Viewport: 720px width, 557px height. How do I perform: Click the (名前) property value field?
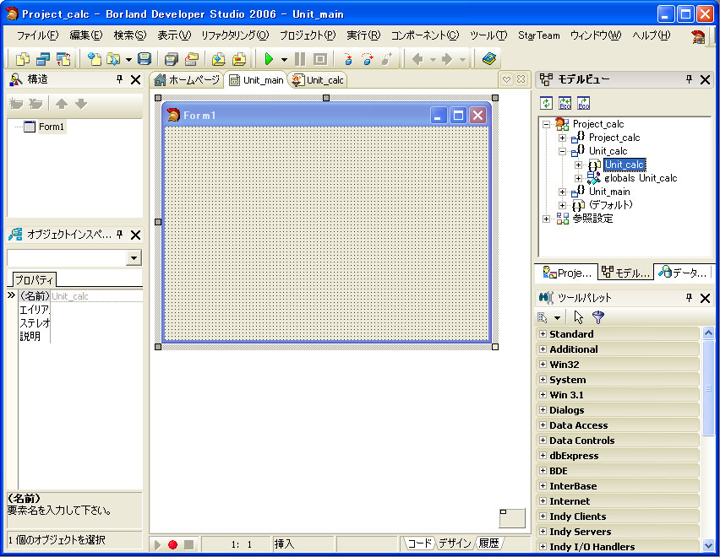point(95,296)
